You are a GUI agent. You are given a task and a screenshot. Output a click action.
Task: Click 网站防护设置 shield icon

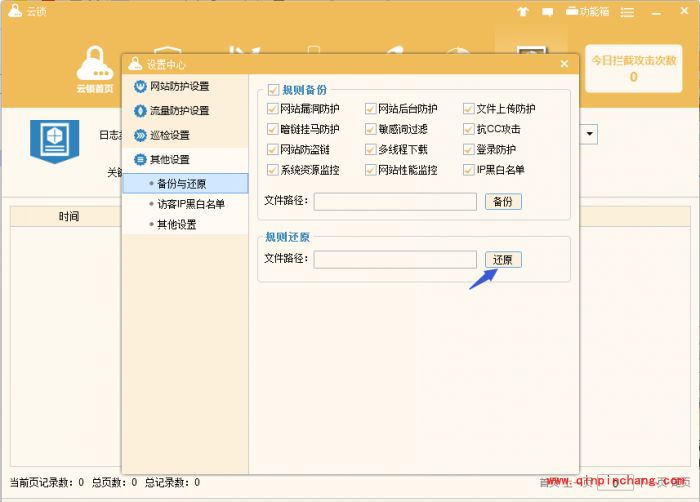(140, 86)
